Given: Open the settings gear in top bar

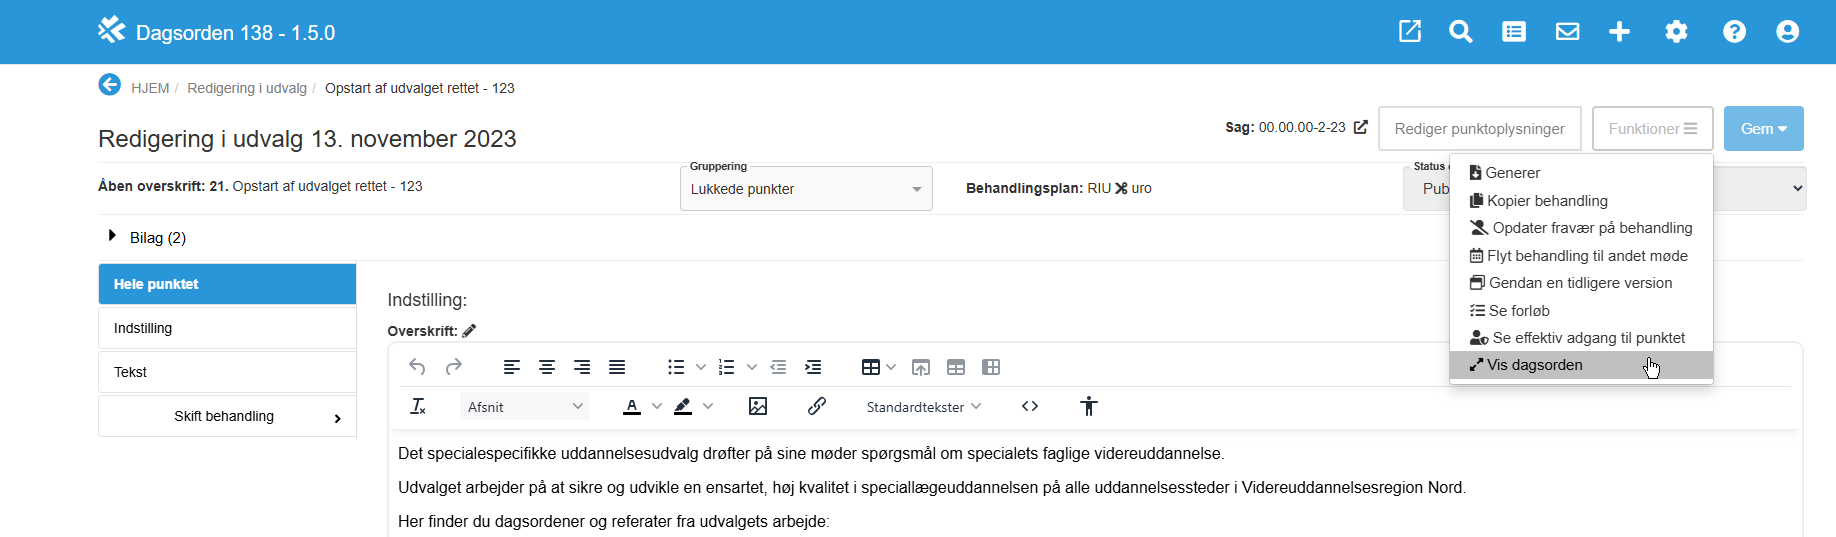Looking at the screenshot, I should click(1676, 32).
